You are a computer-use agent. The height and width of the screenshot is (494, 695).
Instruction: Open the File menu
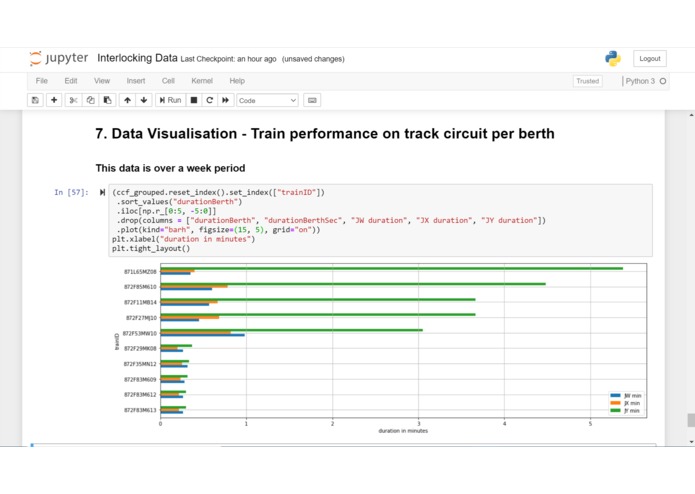pos(42,81)
